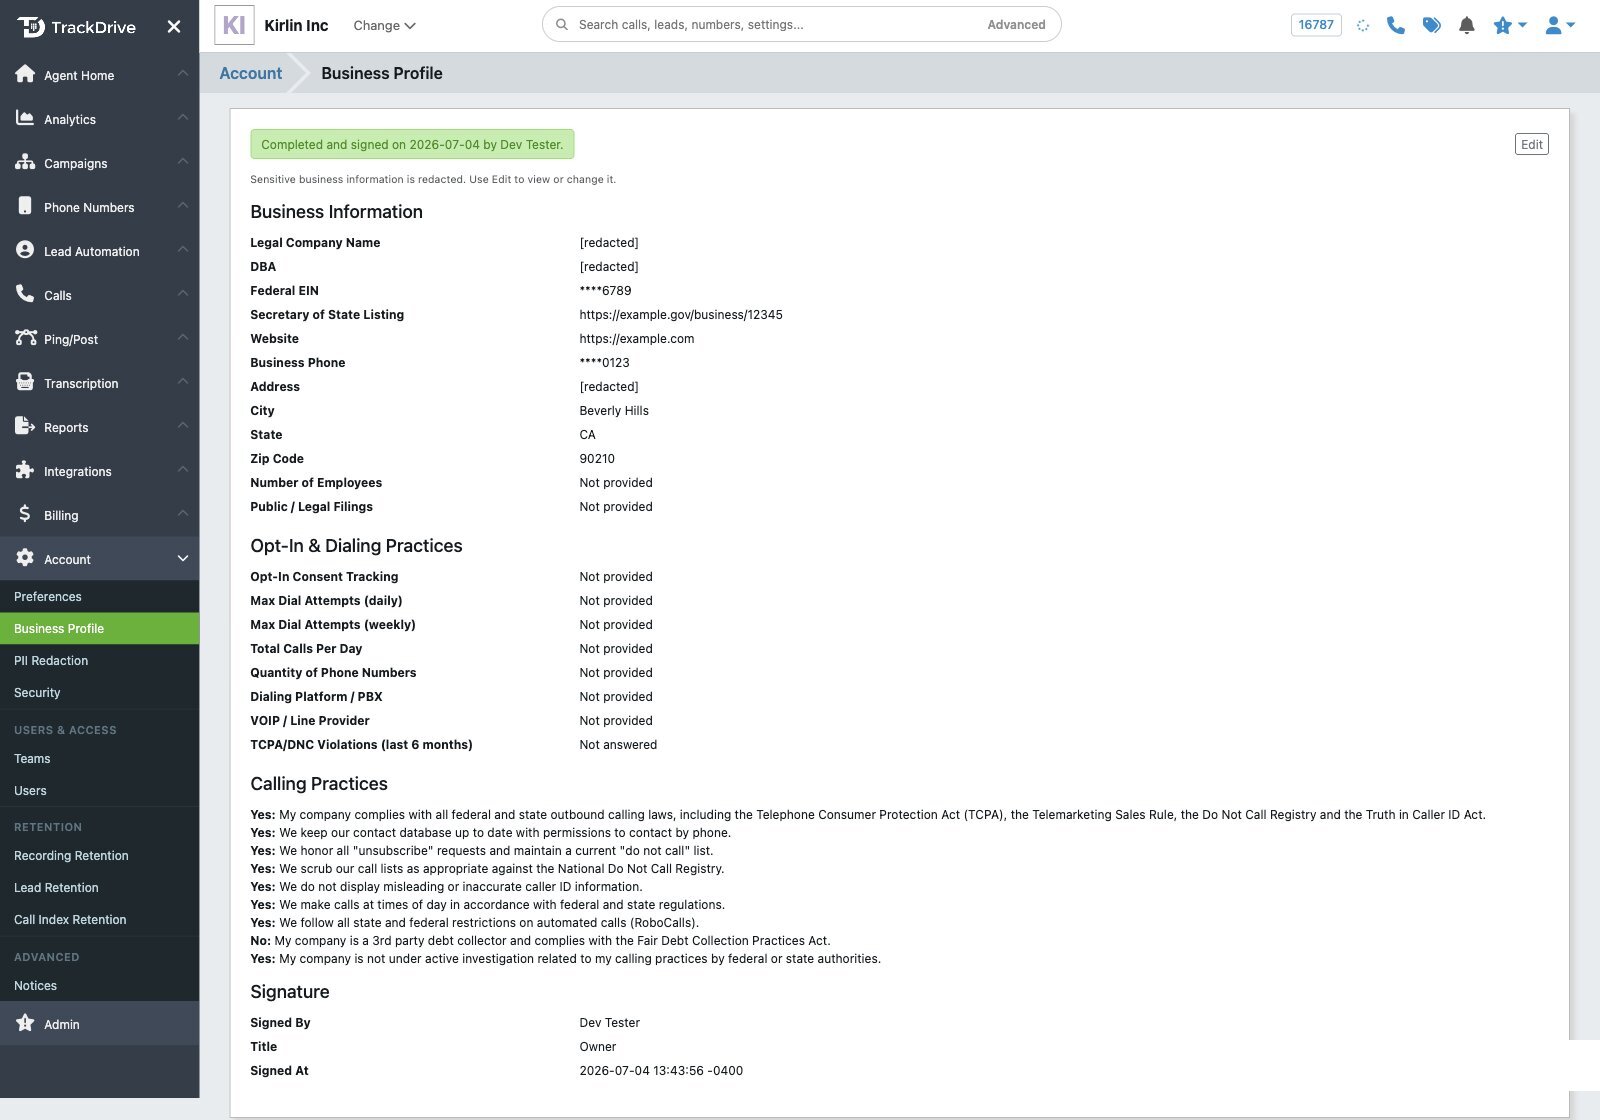
Task: Click the Admin star icon in sidebar
Action: pos(25,1023)
